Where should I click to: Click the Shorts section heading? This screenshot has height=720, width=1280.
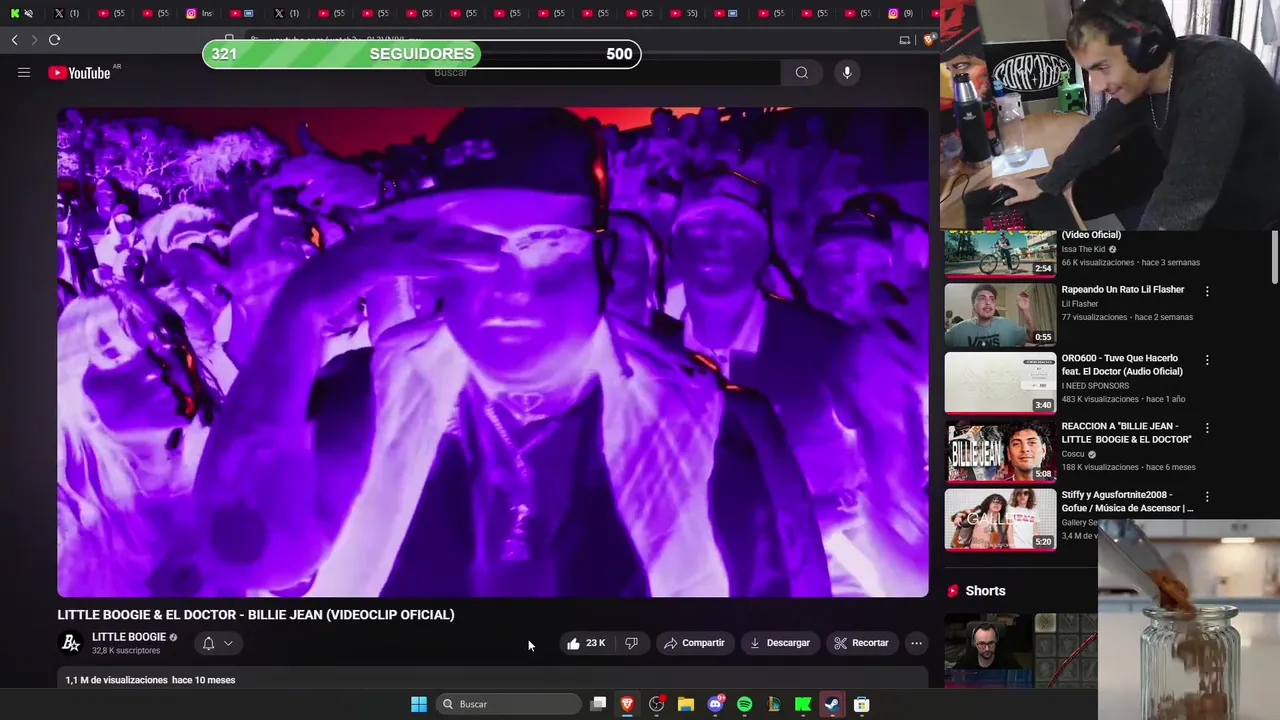pyautogui.click(x=985, y=591)
